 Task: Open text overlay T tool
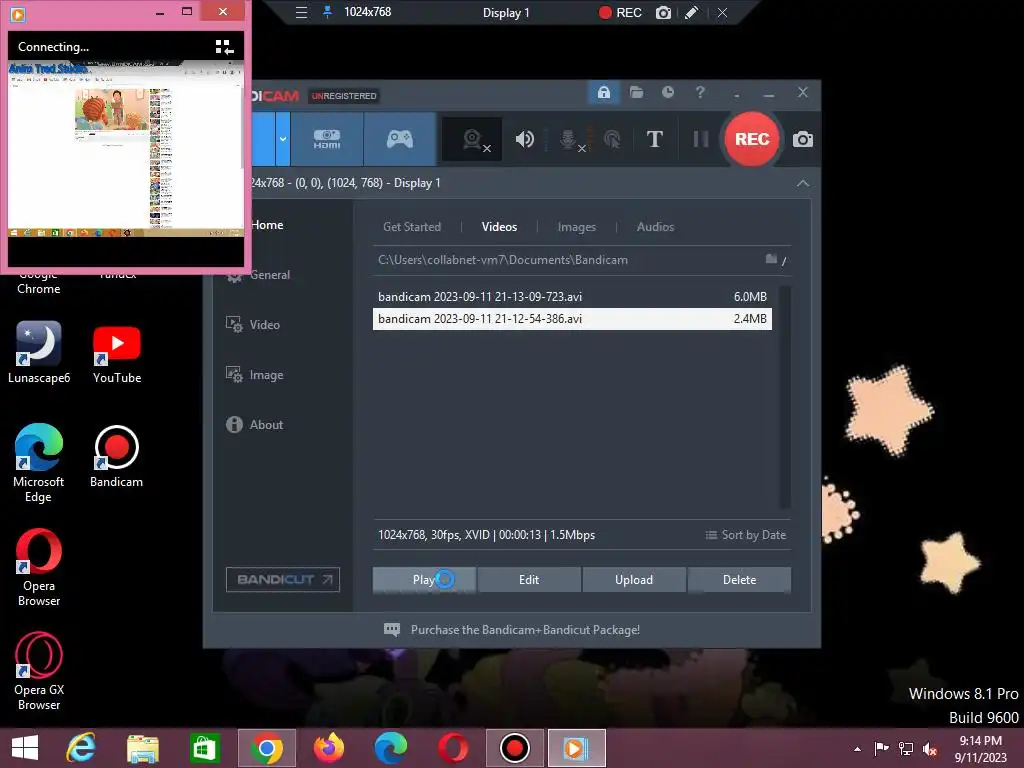(654, 139)
